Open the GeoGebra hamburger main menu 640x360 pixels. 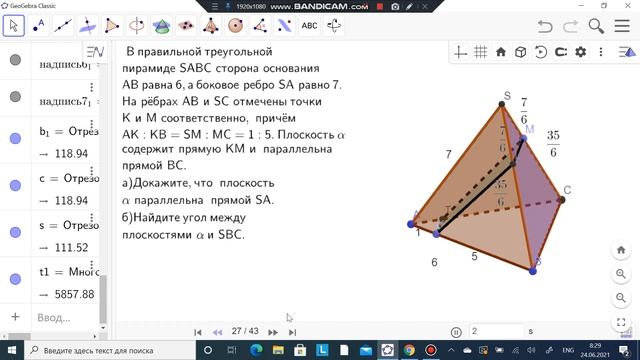622,26
